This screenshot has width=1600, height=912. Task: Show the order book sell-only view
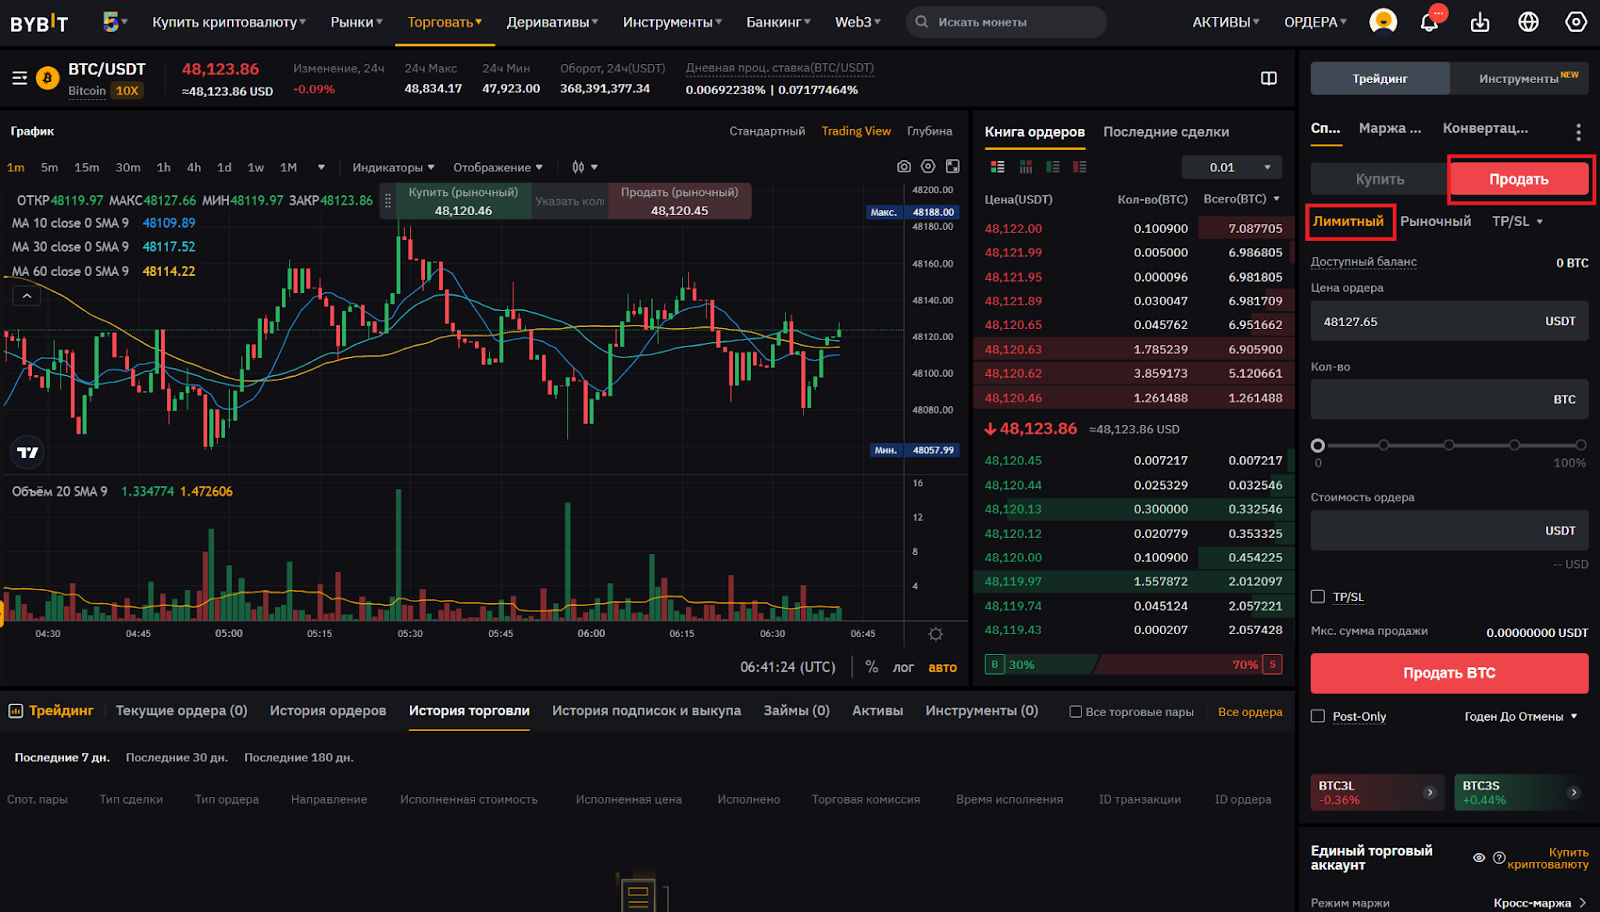1080,167
